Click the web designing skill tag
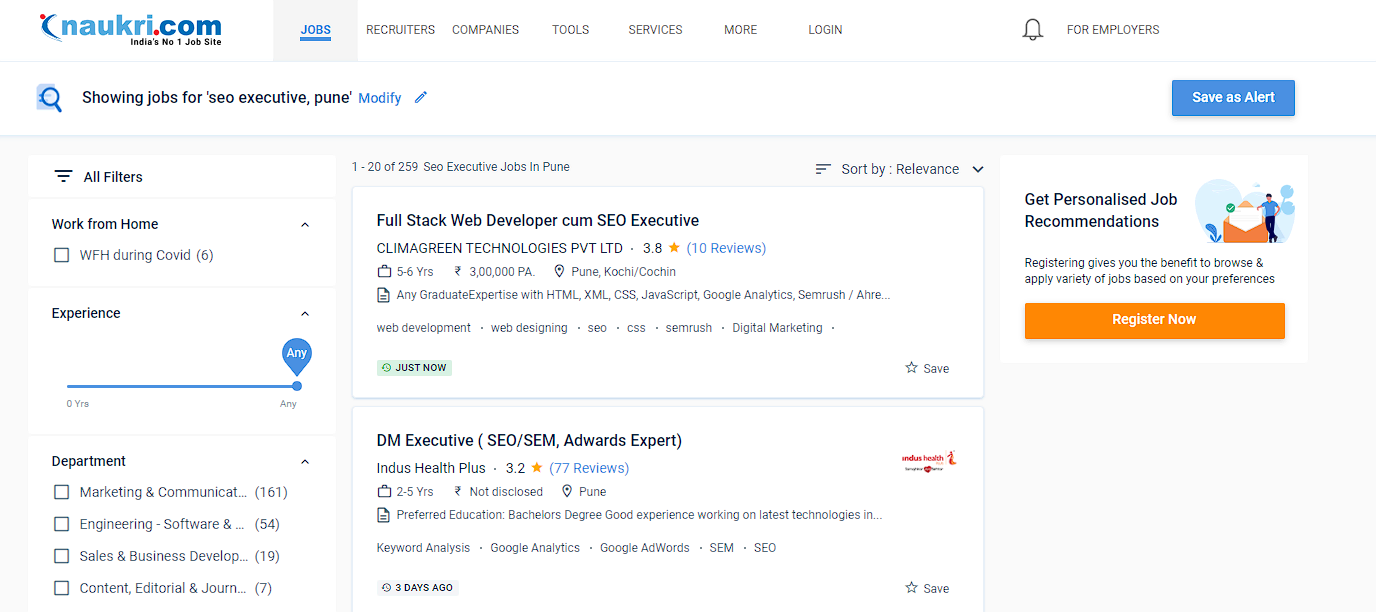Screen dimensions: 1376x612 529,328
